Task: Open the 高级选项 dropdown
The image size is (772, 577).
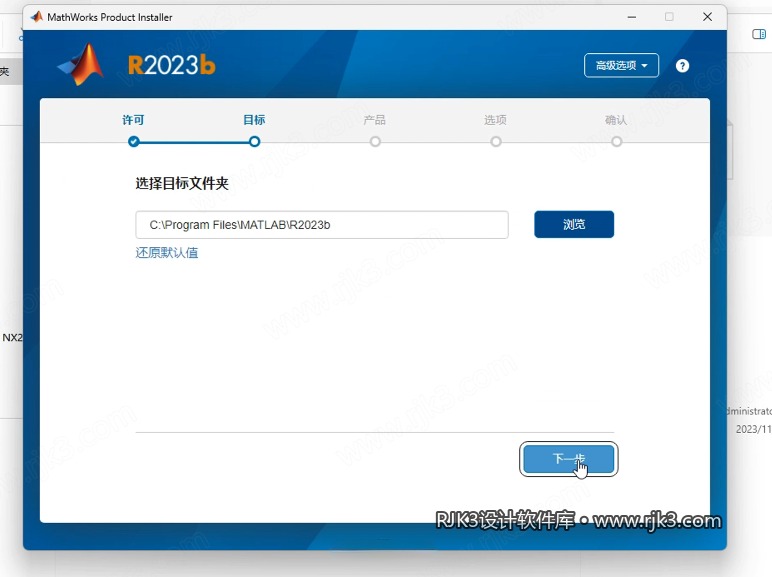Action: pyautogui.click(x=621, y=65)
